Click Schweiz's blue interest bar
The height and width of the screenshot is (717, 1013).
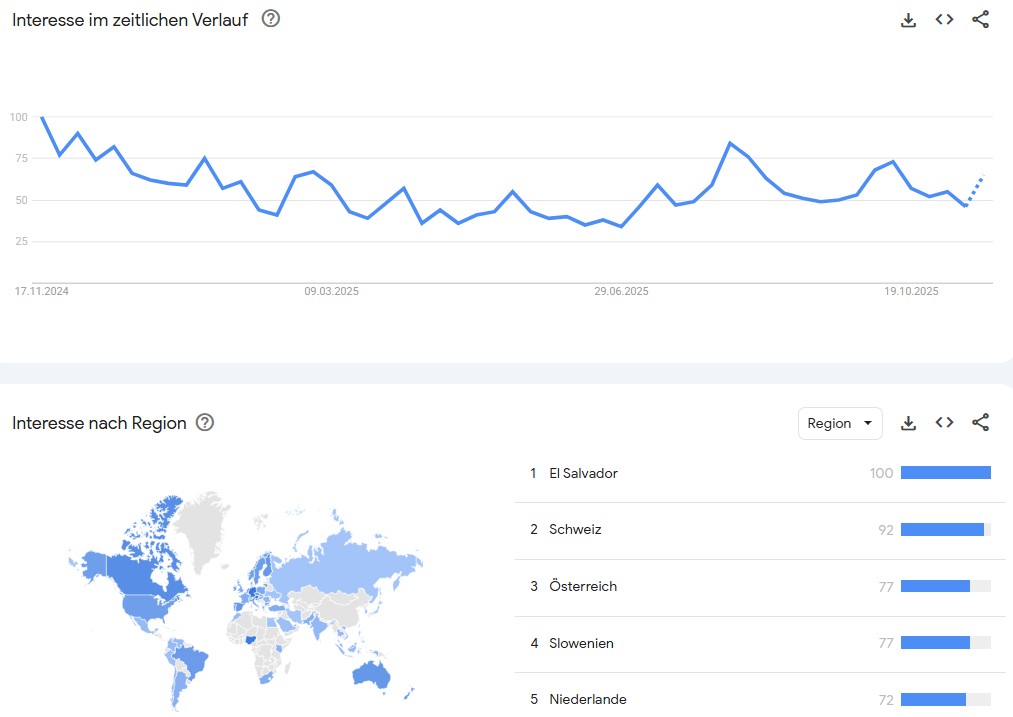942,530
